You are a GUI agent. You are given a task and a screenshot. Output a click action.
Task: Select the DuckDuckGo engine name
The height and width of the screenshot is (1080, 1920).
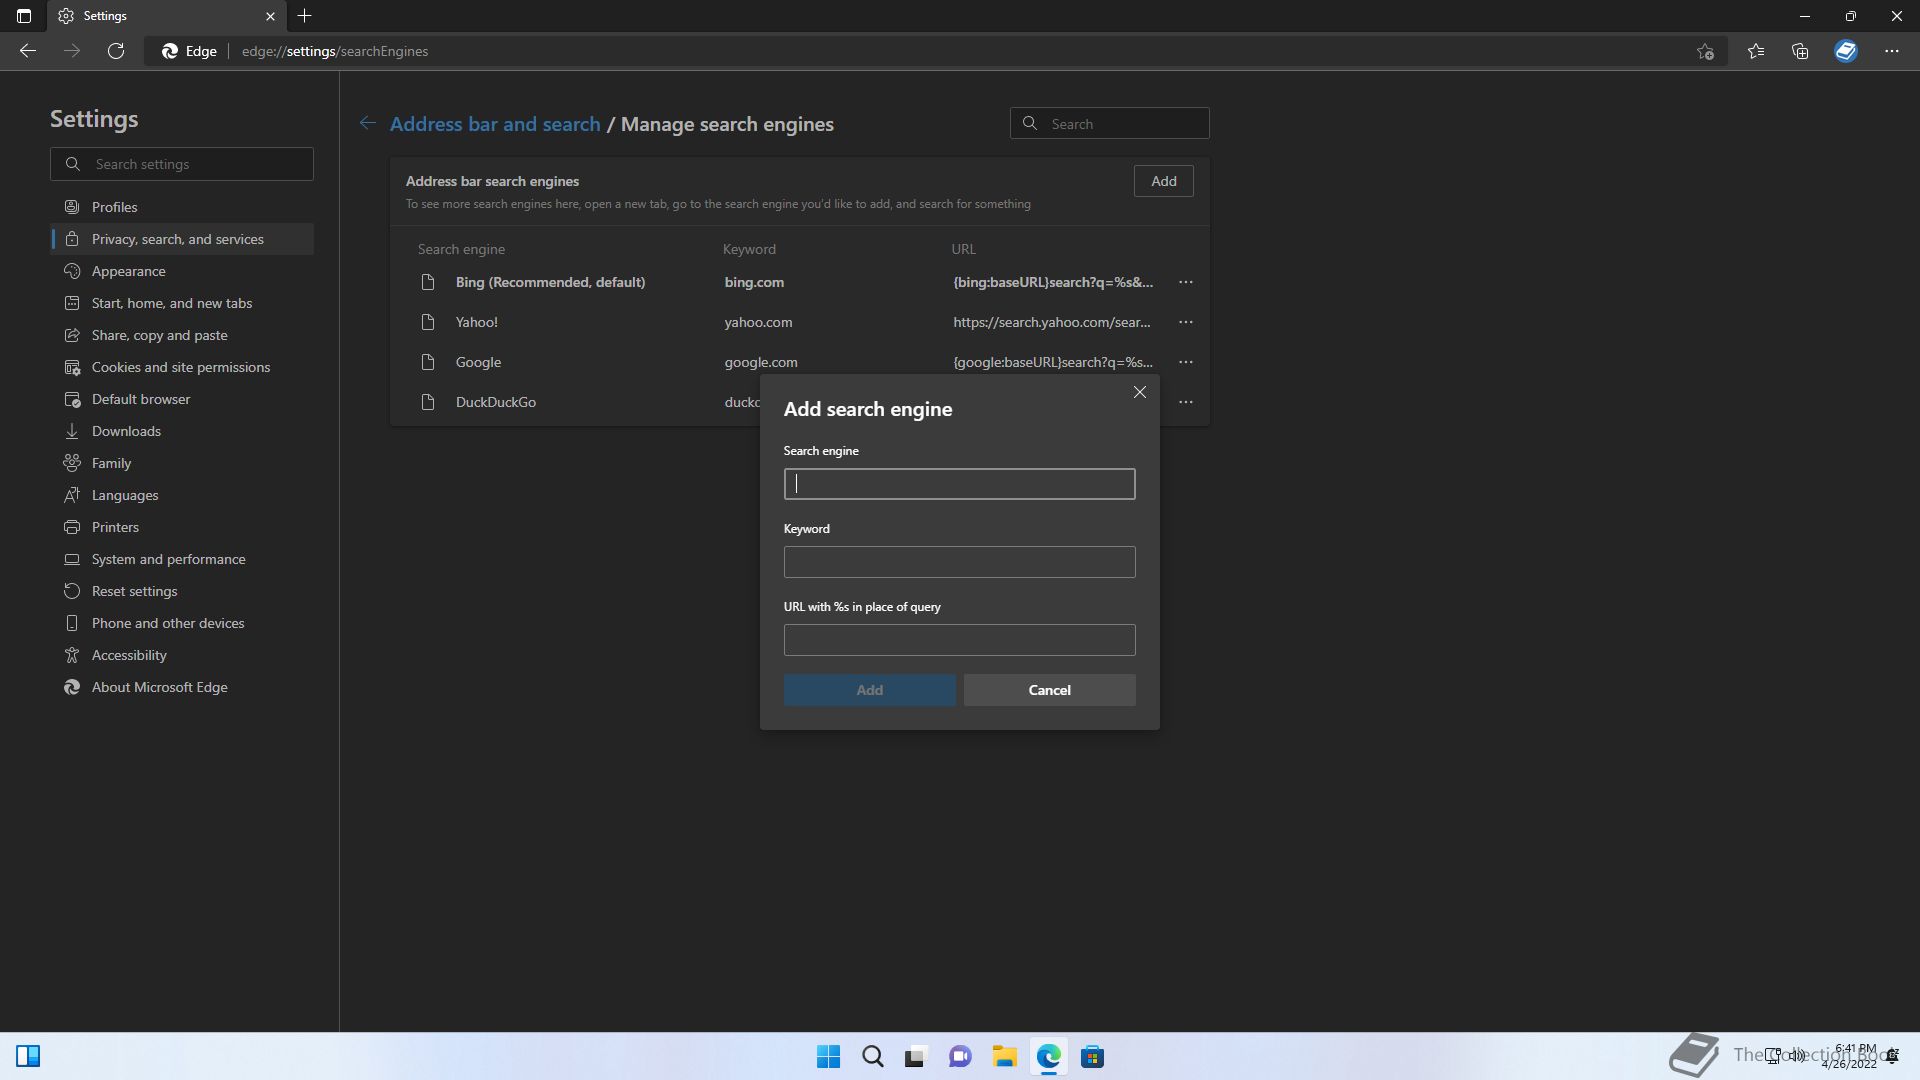coord(496,402)
